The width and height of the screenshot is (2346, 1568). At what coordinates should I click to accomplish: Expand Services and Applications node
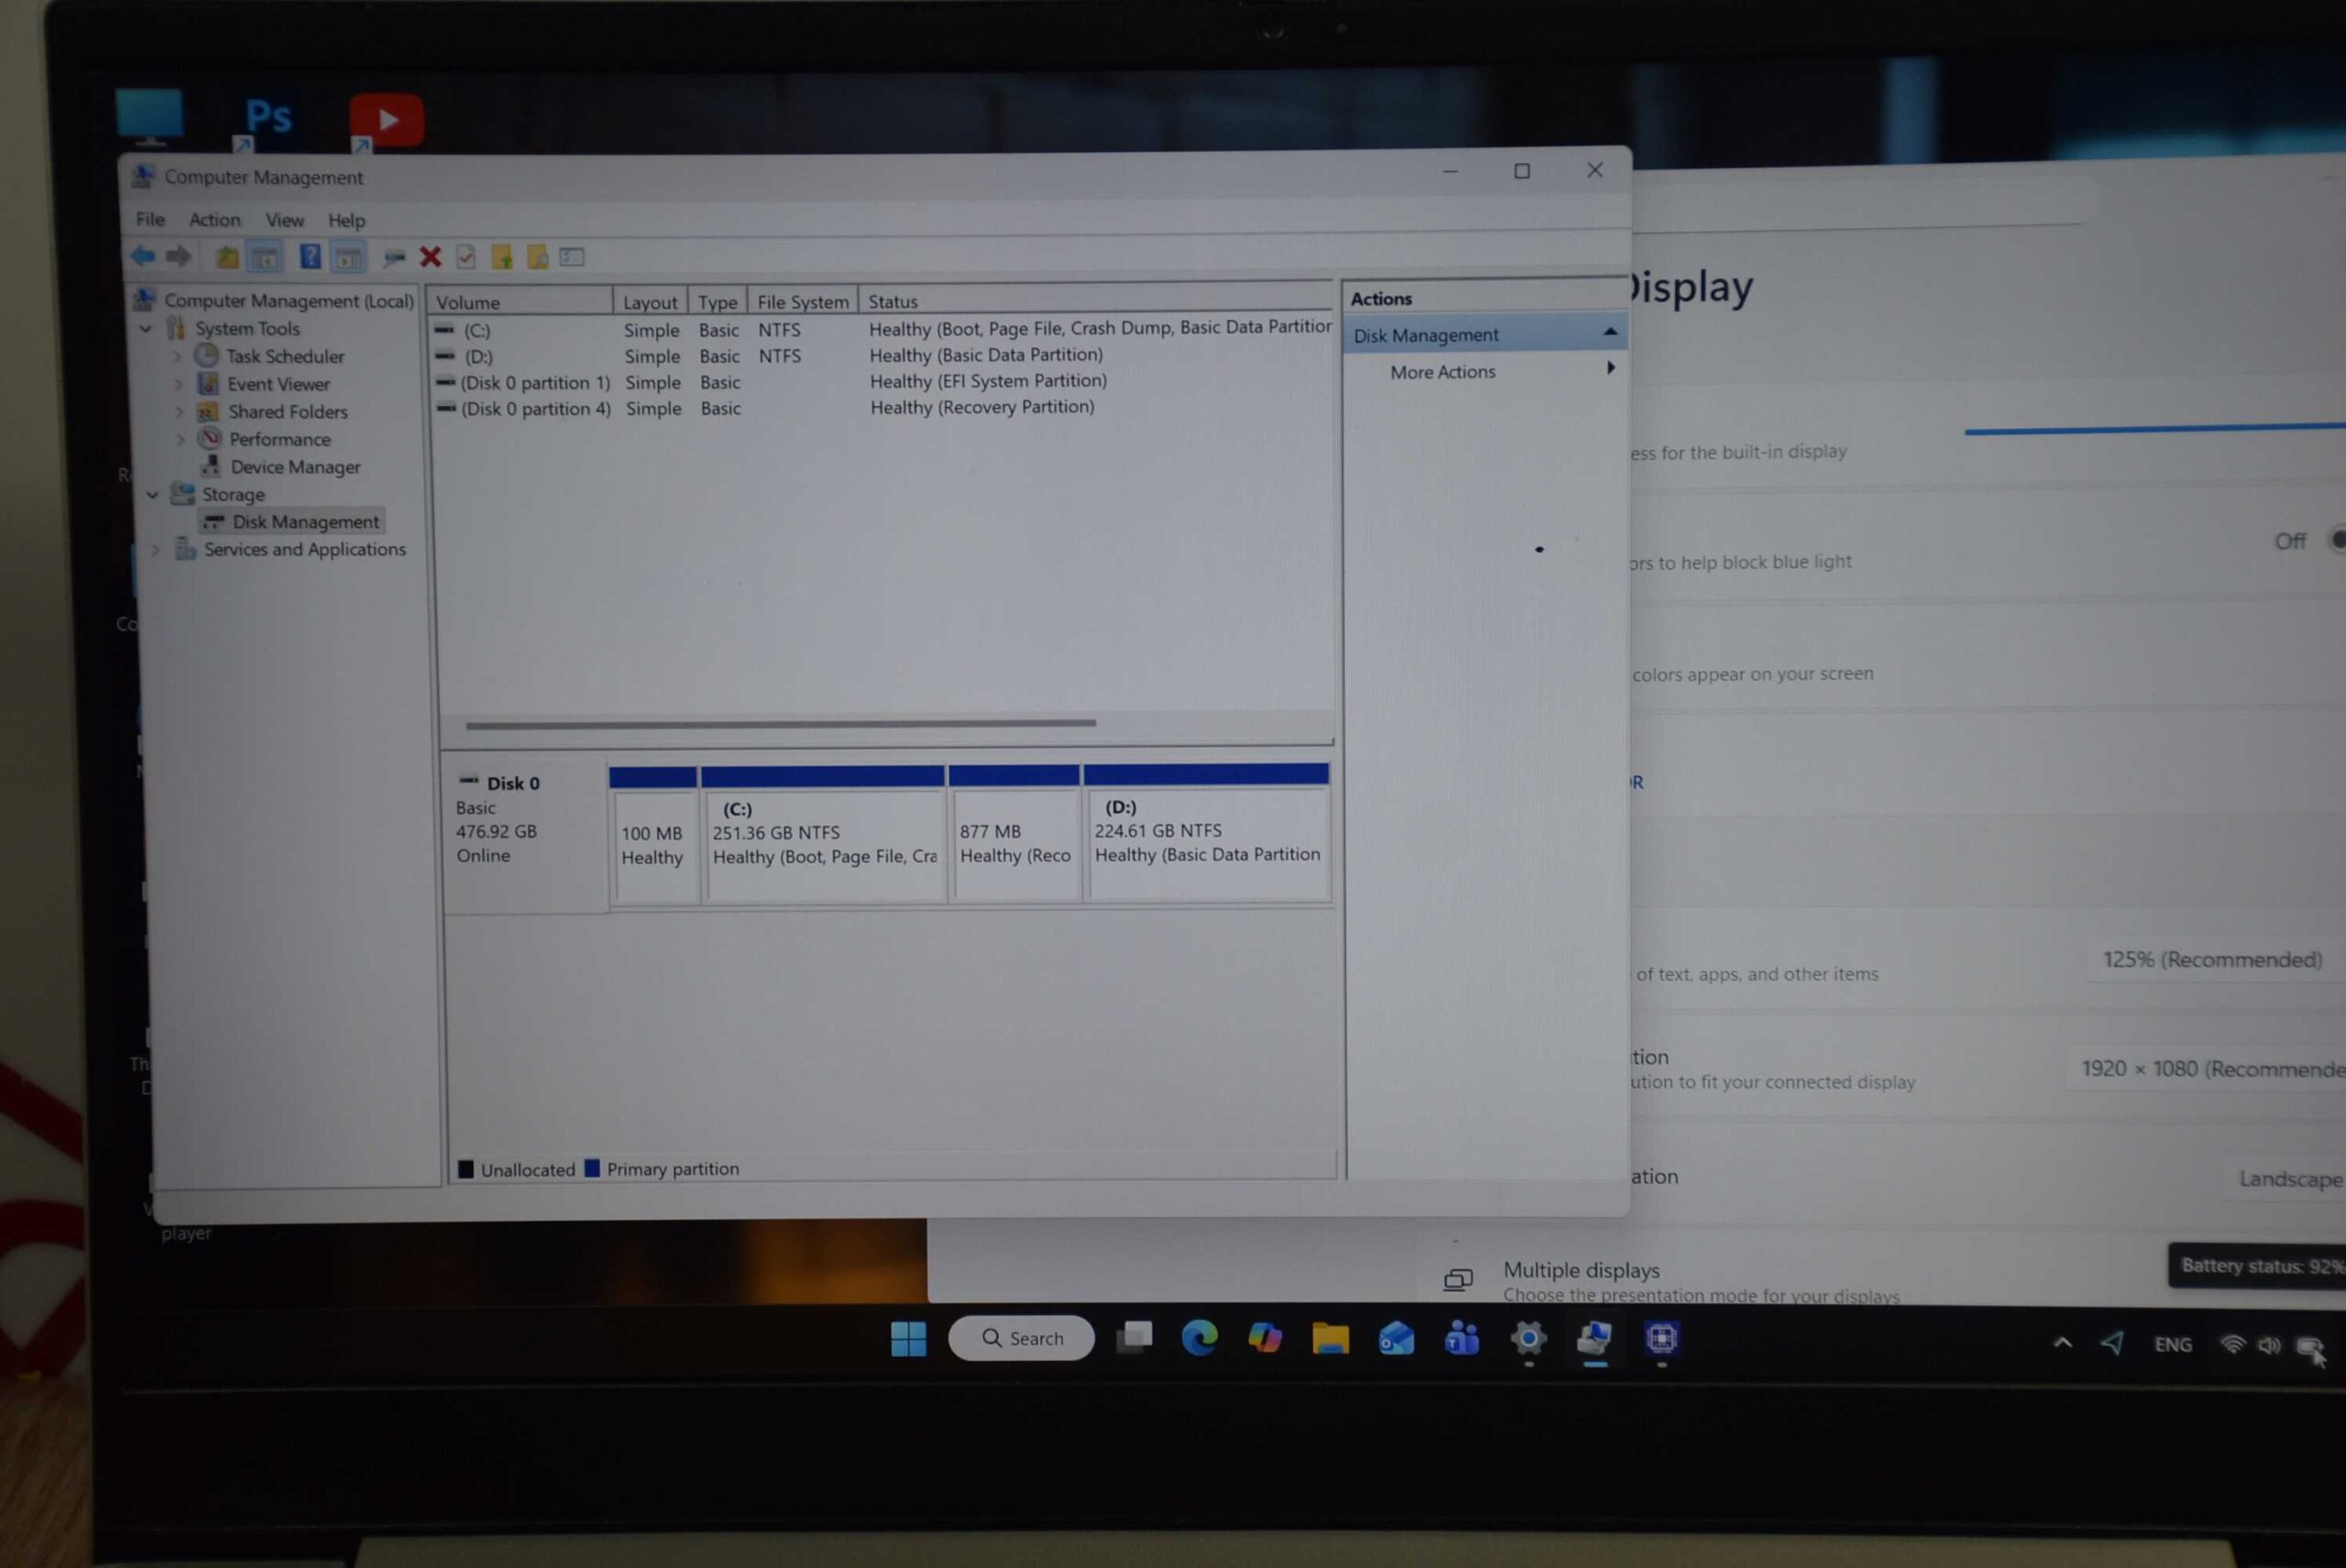(156, 550)
